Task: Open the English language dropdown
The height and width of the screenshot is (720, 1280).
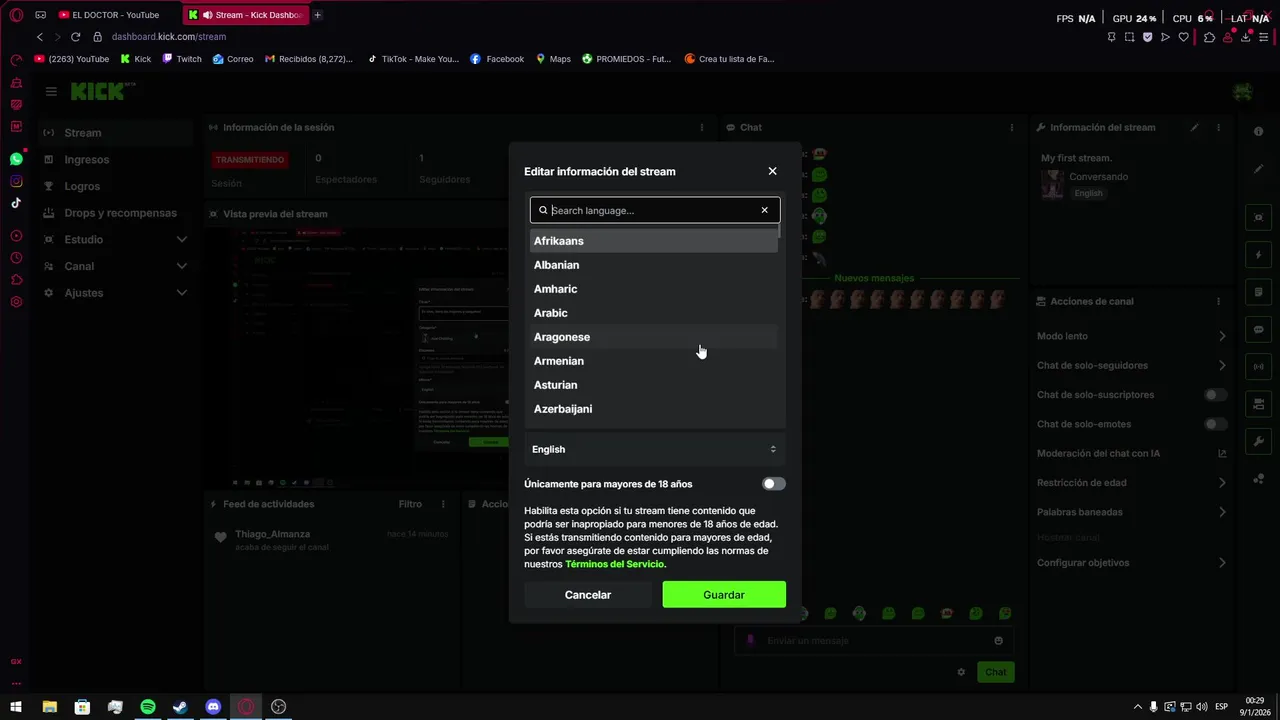Action: 654,449
